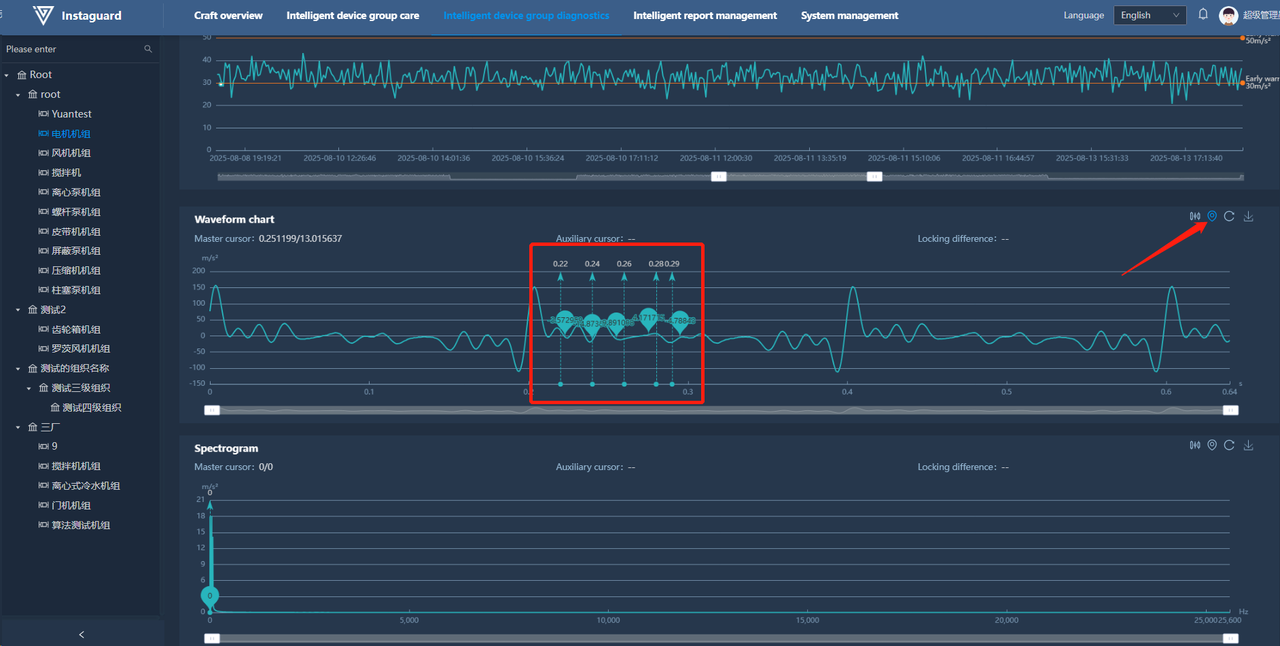Enable the Spectrogram marker pin tool

(x=1212, y=445)
